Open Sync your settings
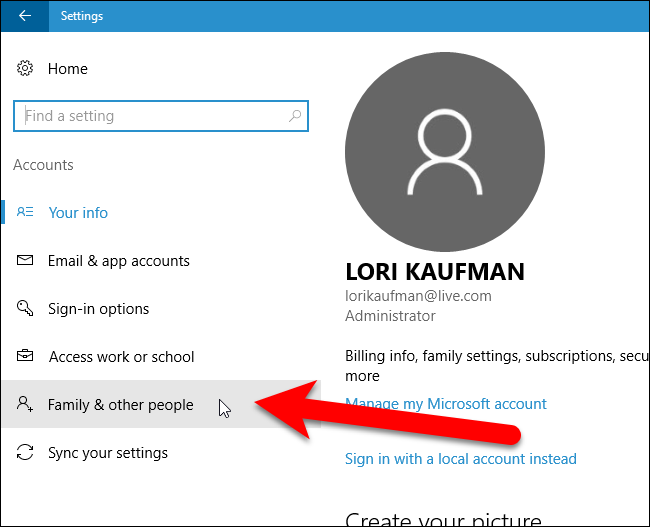650x527 pixels. [x=108, y=453]
